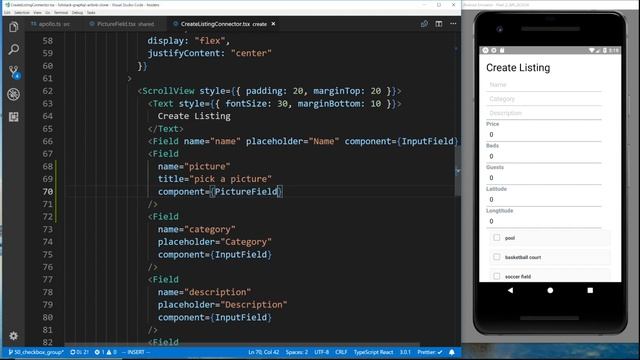This screenshot has width=640, height=360.
Task: Open the Manage gear at sidebar bottom
Action: point(13,336)
